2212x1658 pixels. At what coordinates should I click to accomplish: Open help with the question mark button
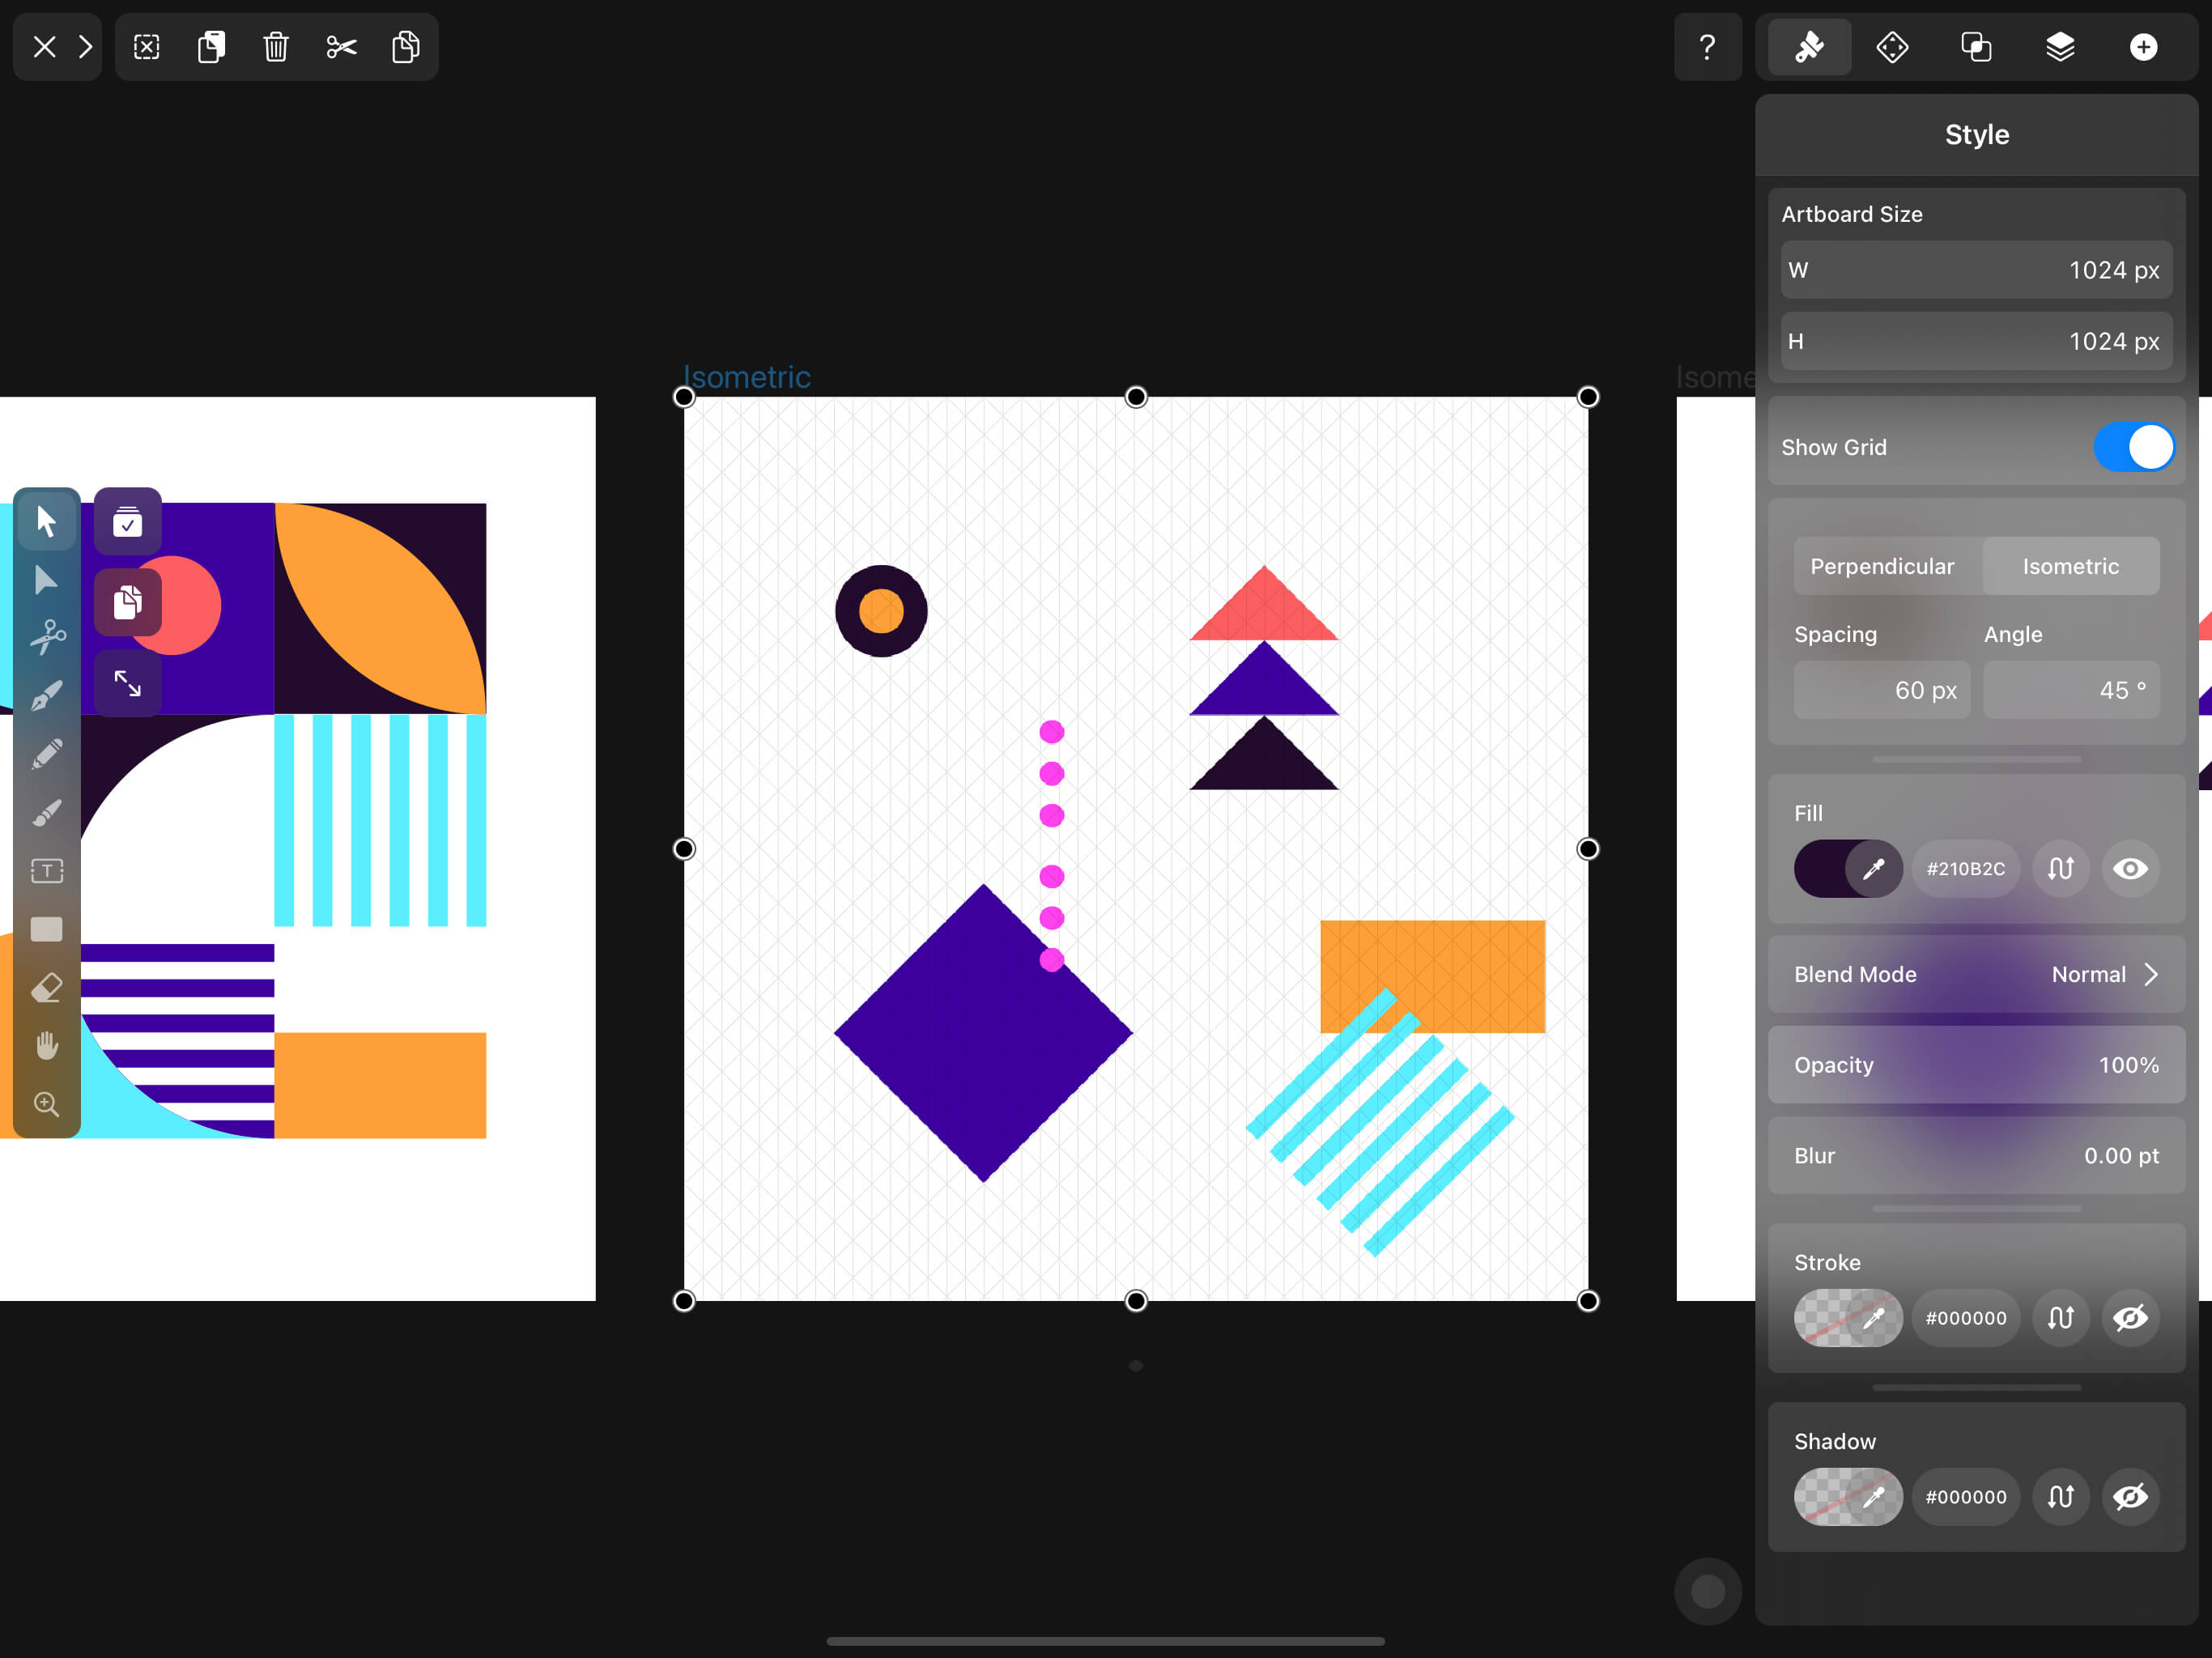[1707, 47]
